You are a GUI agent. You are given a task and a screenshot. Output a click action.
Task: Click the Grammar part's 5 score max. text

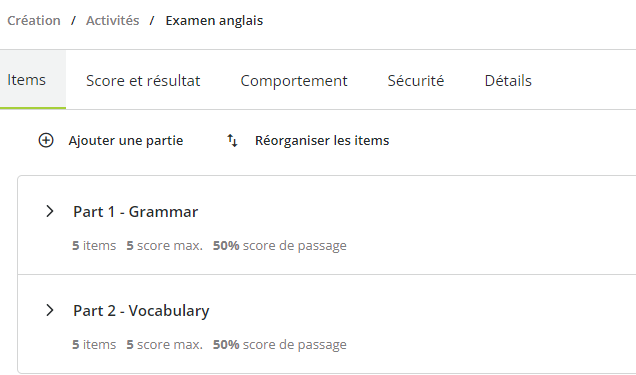[x=164, y=245]
